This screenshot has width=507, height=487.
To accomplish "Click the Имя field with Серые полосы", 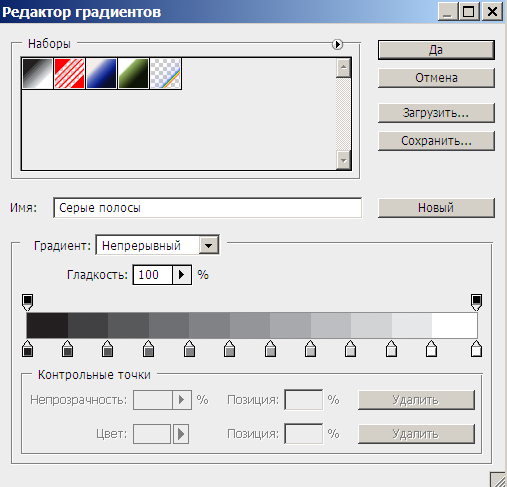I will click(x=208, y=208).
